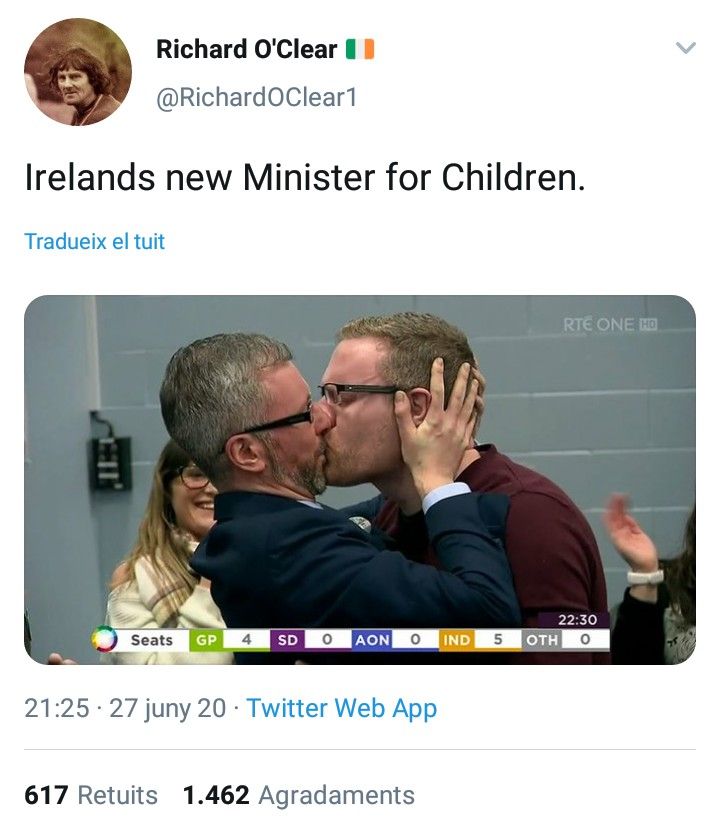Image resolution: width=720 pixels, height=820 pixels.
Task: Click the Irish flag emoji beside the name
Action: tap(360, 49)
